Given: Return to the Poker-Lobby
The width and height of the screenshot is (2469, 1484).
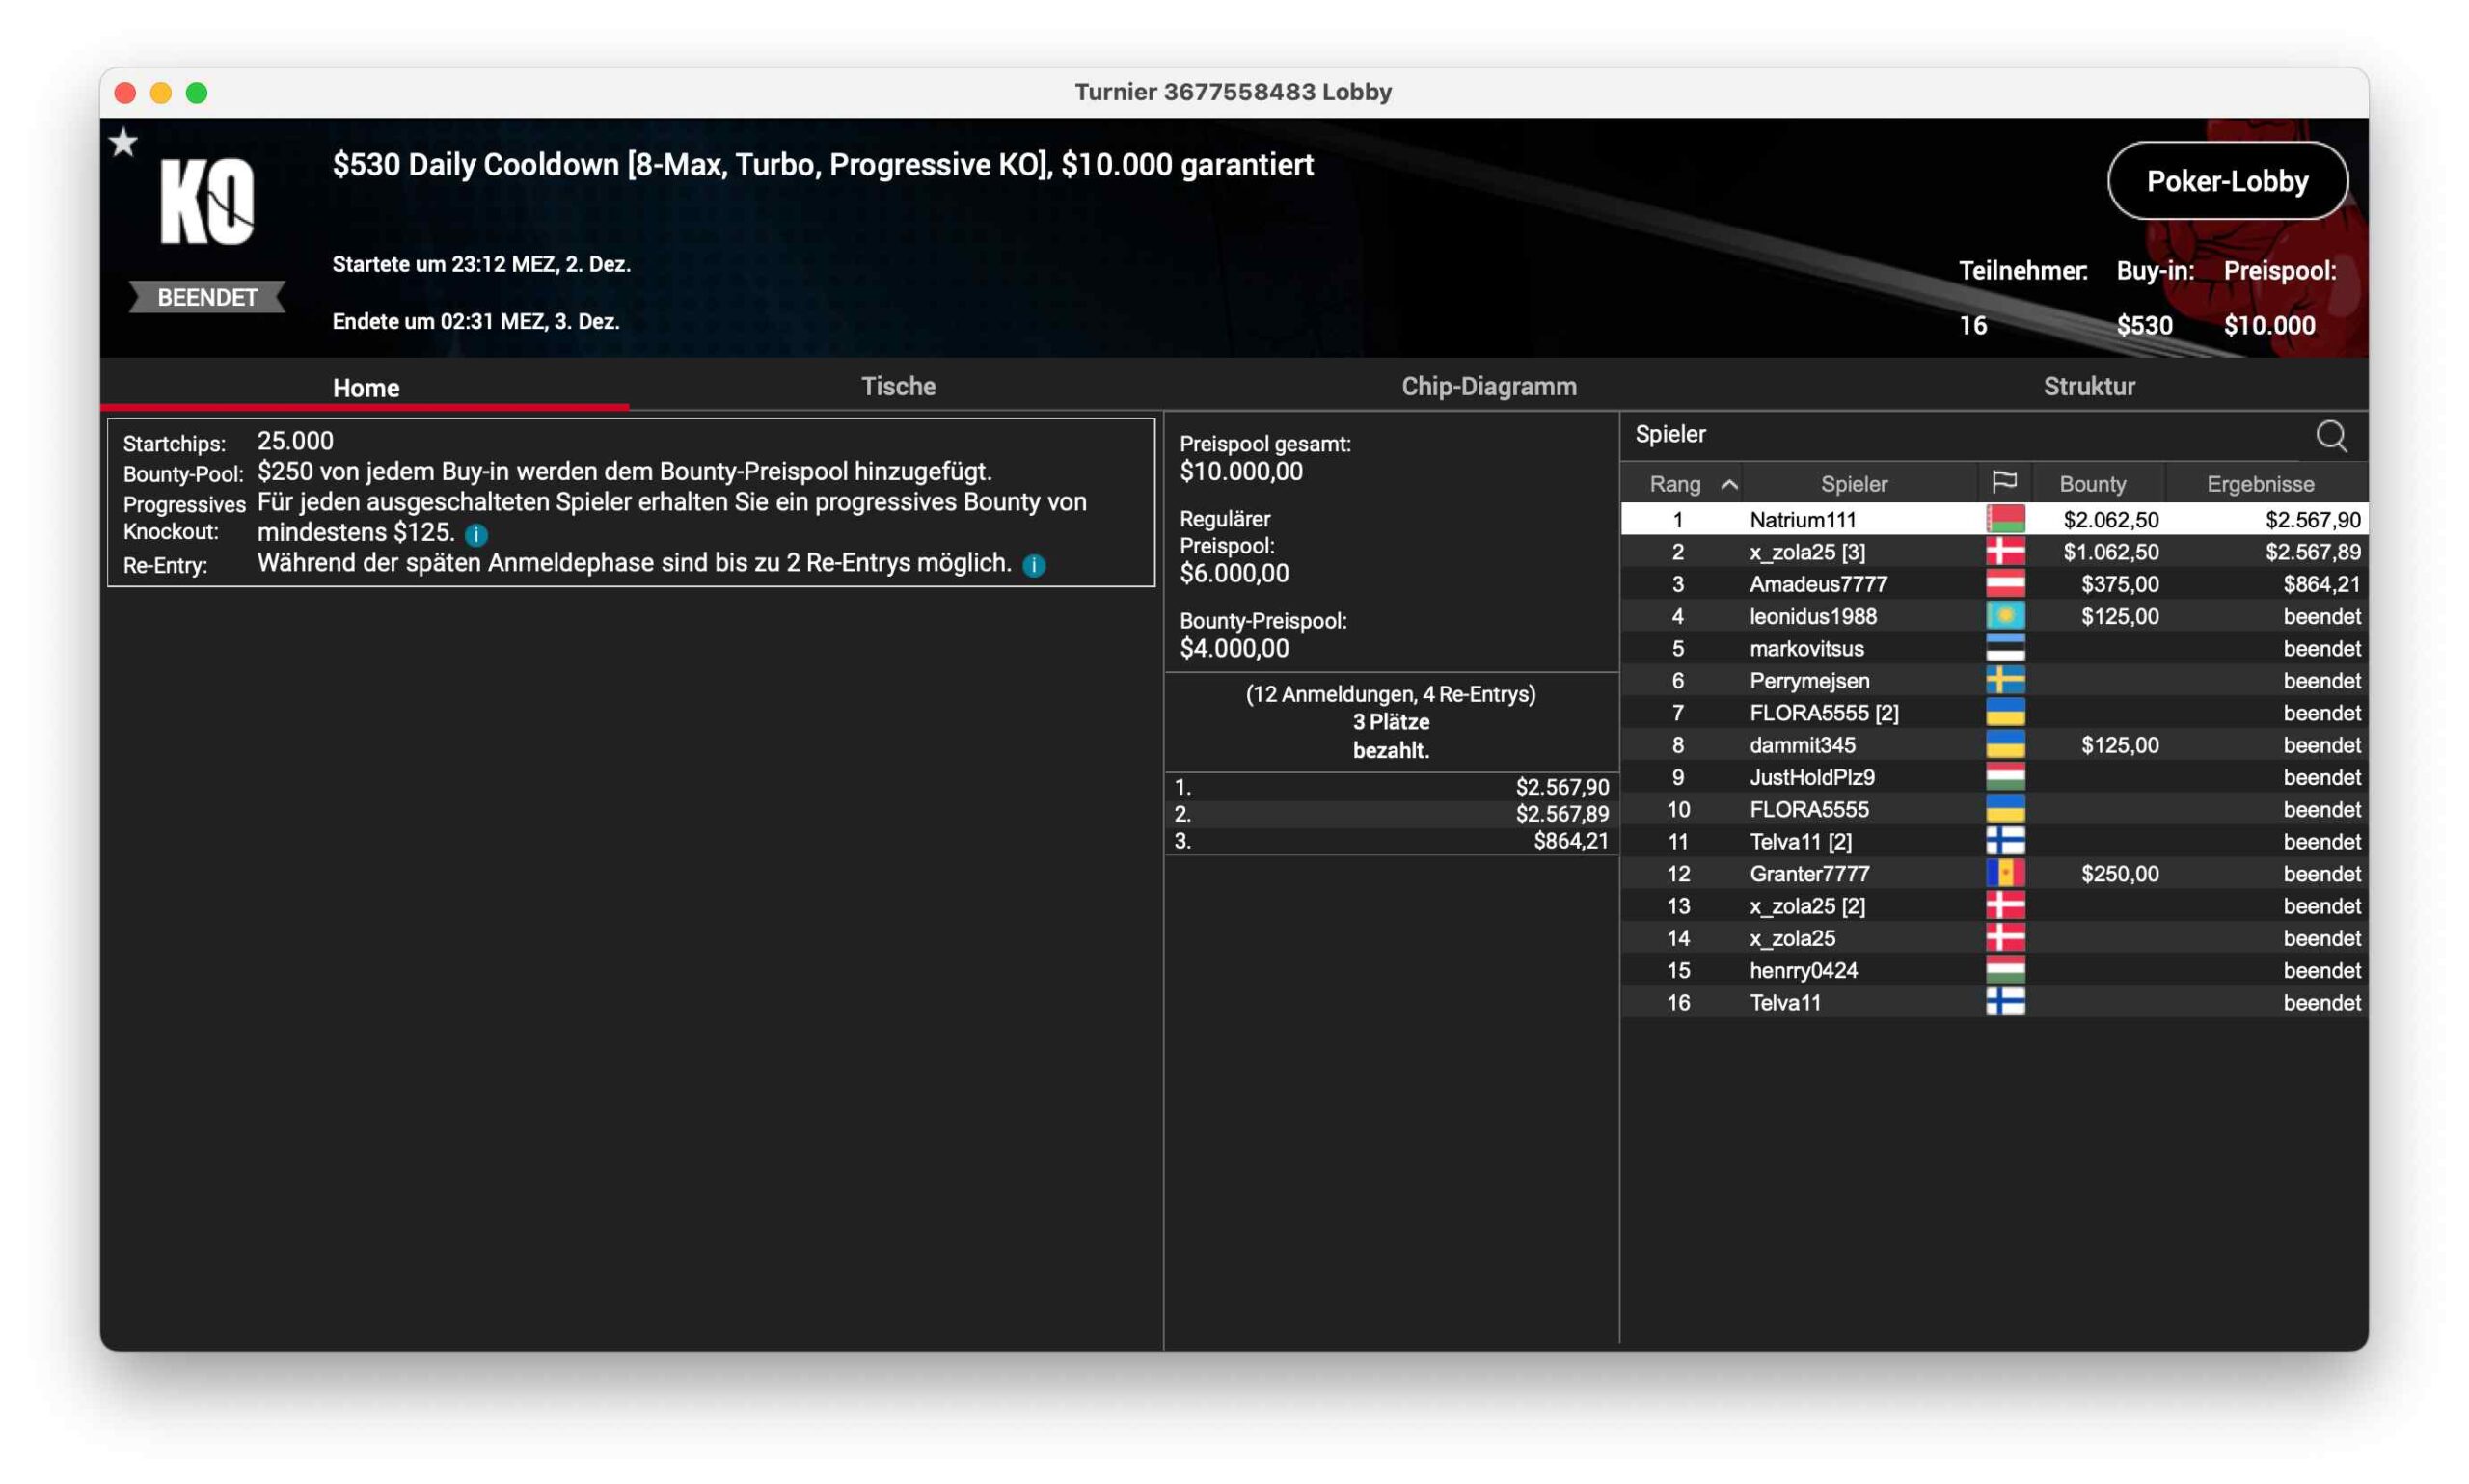Looking at the screenshot, I should (2226, 181).
